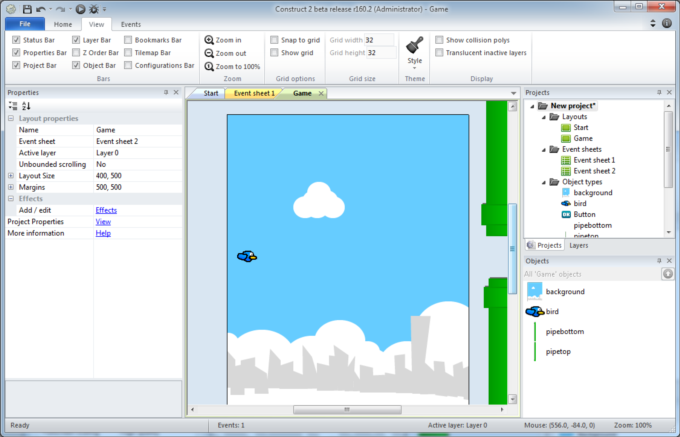Click the Debug layout bug icon
680x437 pixels.
pyautogui.click(x=94, y=9)
